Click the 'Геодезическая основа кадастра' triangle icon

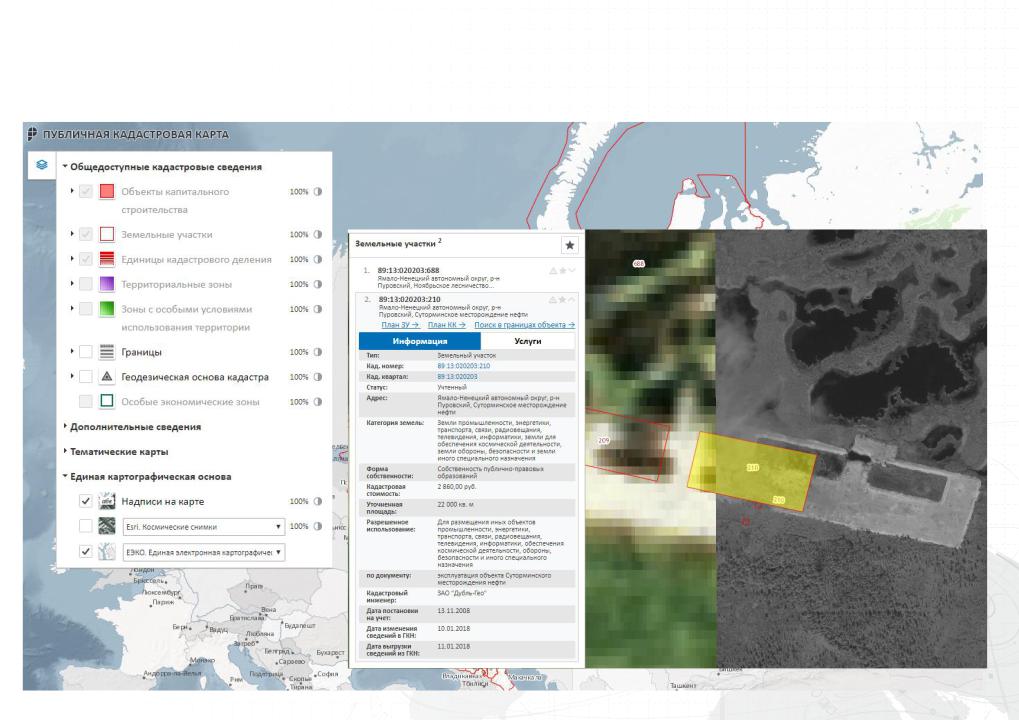(107, 376)
